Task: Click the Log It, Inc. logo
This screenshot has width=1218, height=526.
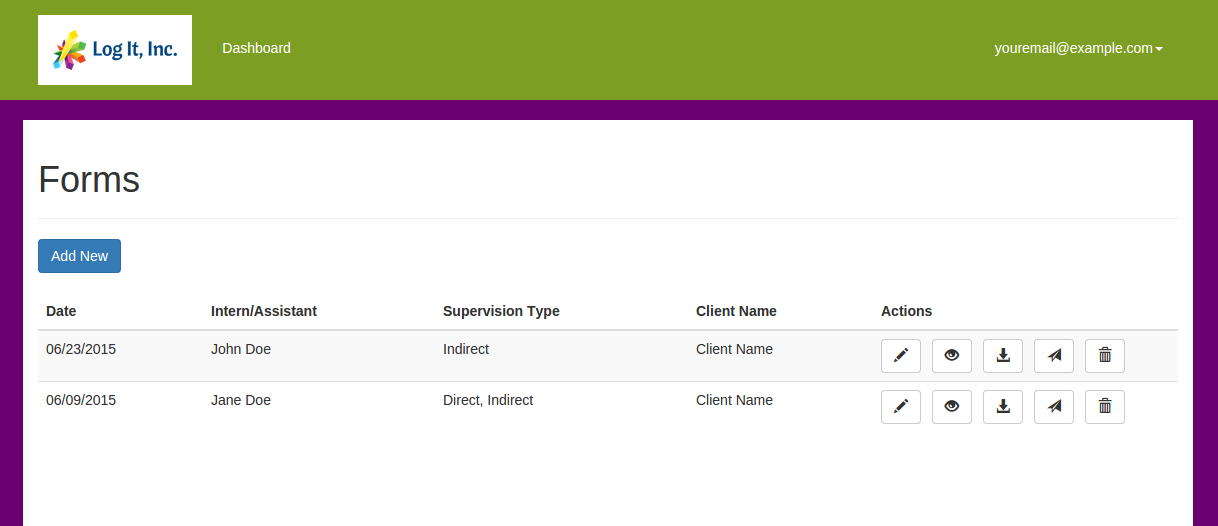Action: pos(115,50)
